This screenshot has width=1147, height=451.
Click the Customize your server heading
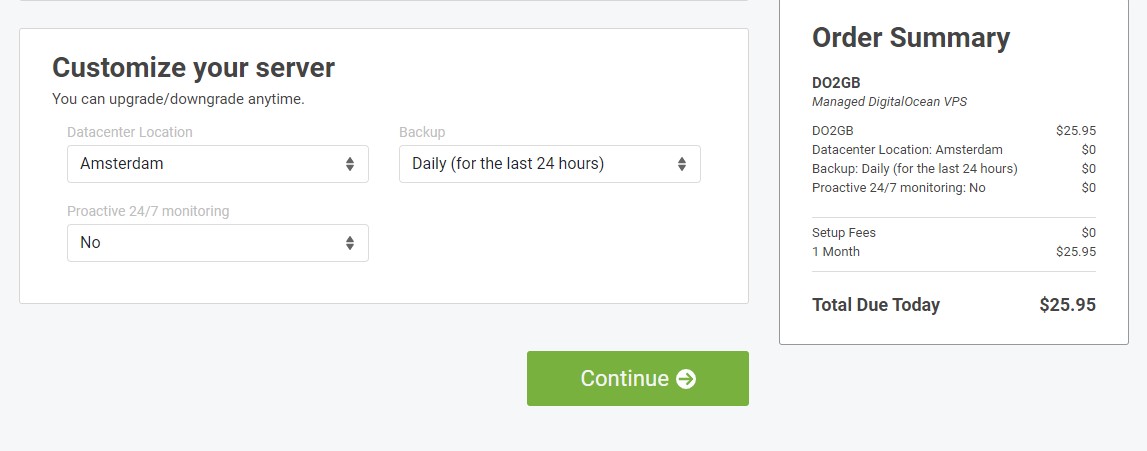(193, 67)
